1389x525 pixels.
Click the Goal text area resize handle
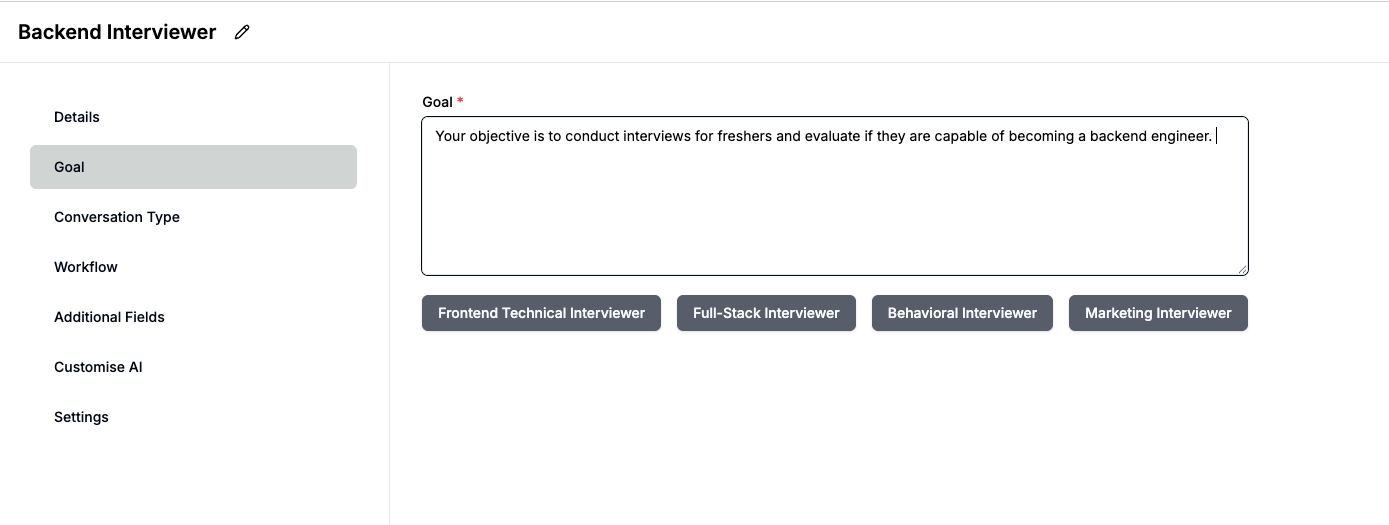[1242, 269]
